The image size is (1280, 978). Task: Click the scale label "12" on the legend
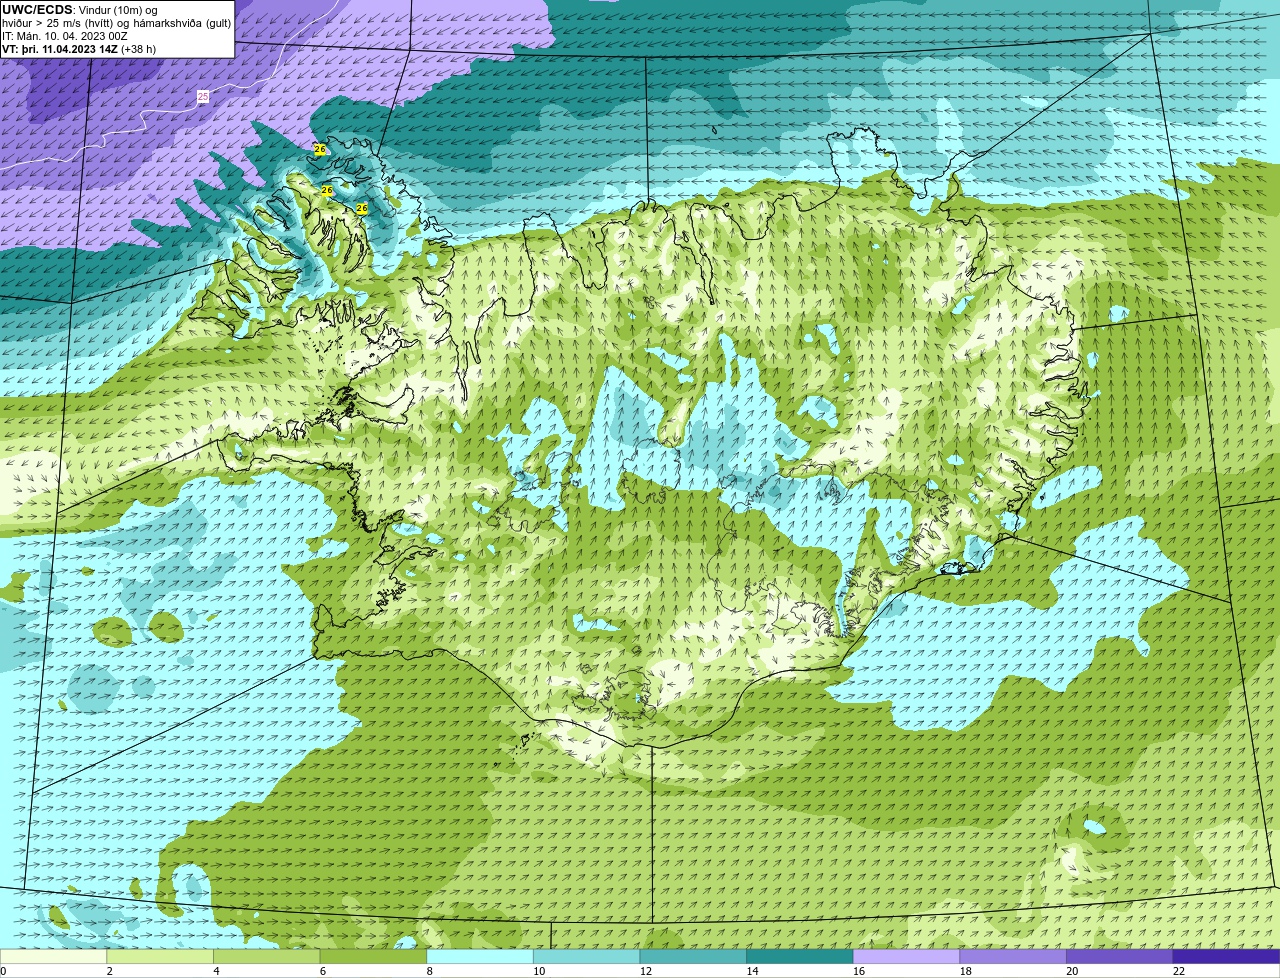tap(646, 971)
